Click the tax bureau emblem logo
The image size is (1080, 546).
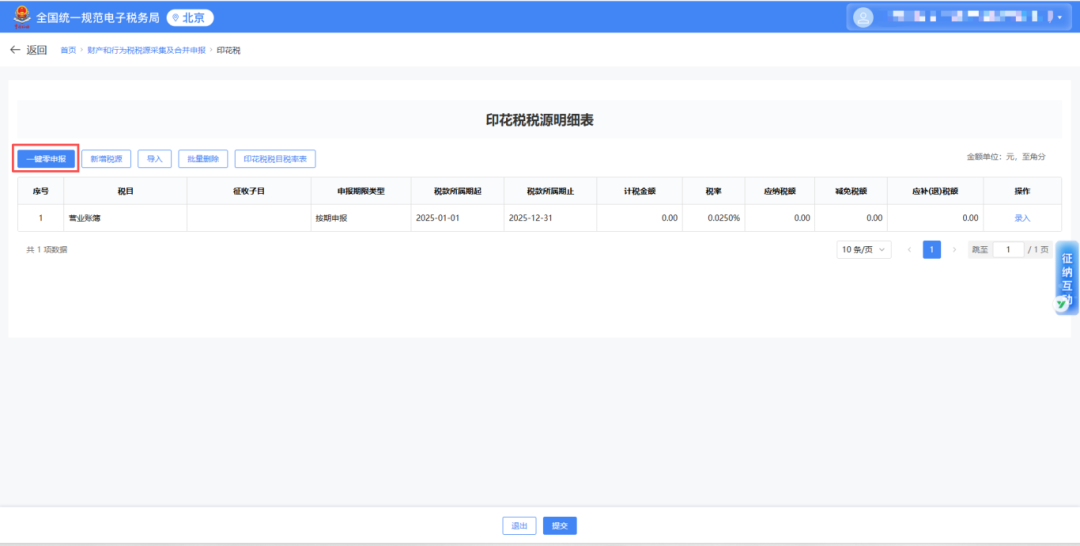pos(20,17)
